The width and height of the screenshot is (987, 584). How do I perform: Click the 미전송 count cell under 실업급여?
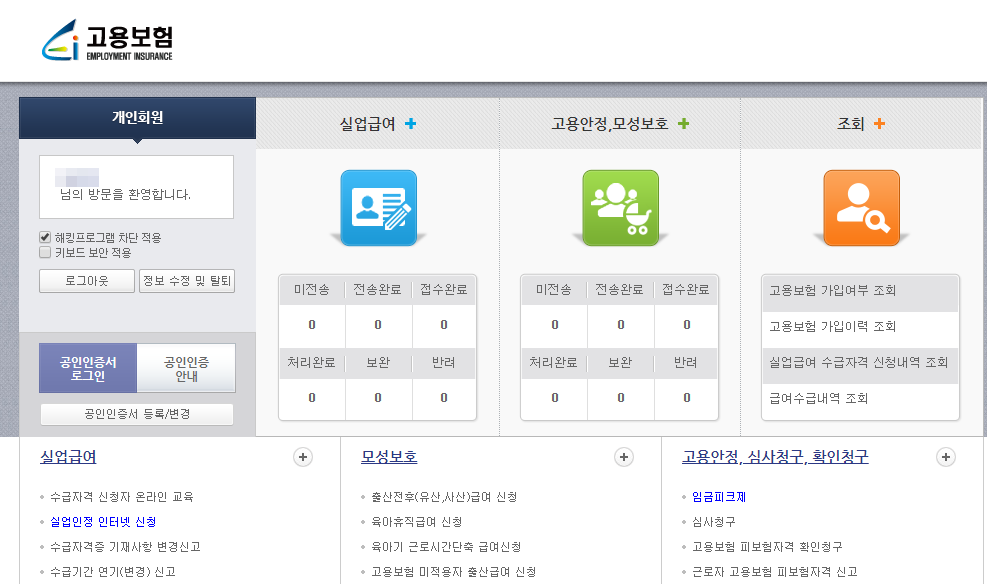click(311, 325)
